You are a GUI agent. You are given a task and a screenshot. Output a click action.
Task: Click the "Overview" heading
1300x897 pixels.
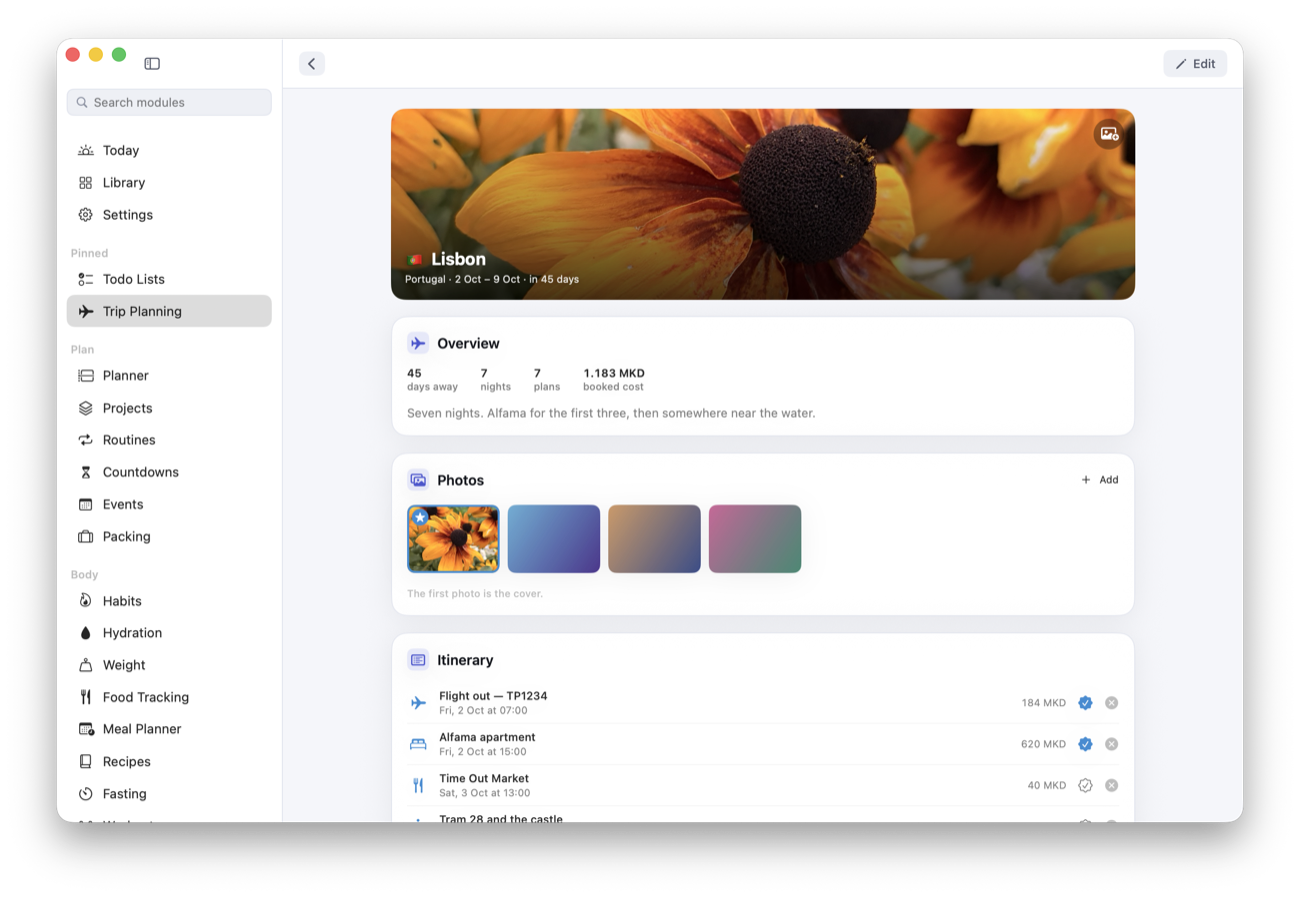468,343
